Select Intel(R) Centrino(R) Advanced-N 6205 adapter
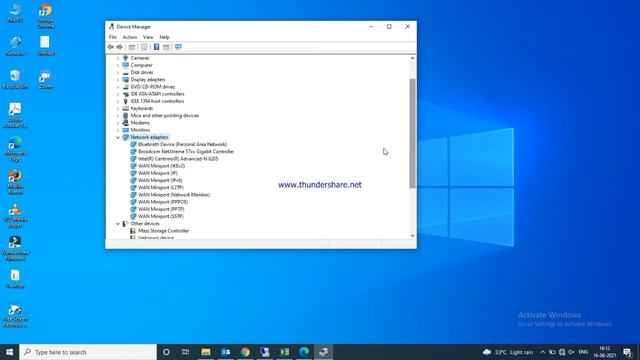640x360 pixels. (x=178, y=159)
